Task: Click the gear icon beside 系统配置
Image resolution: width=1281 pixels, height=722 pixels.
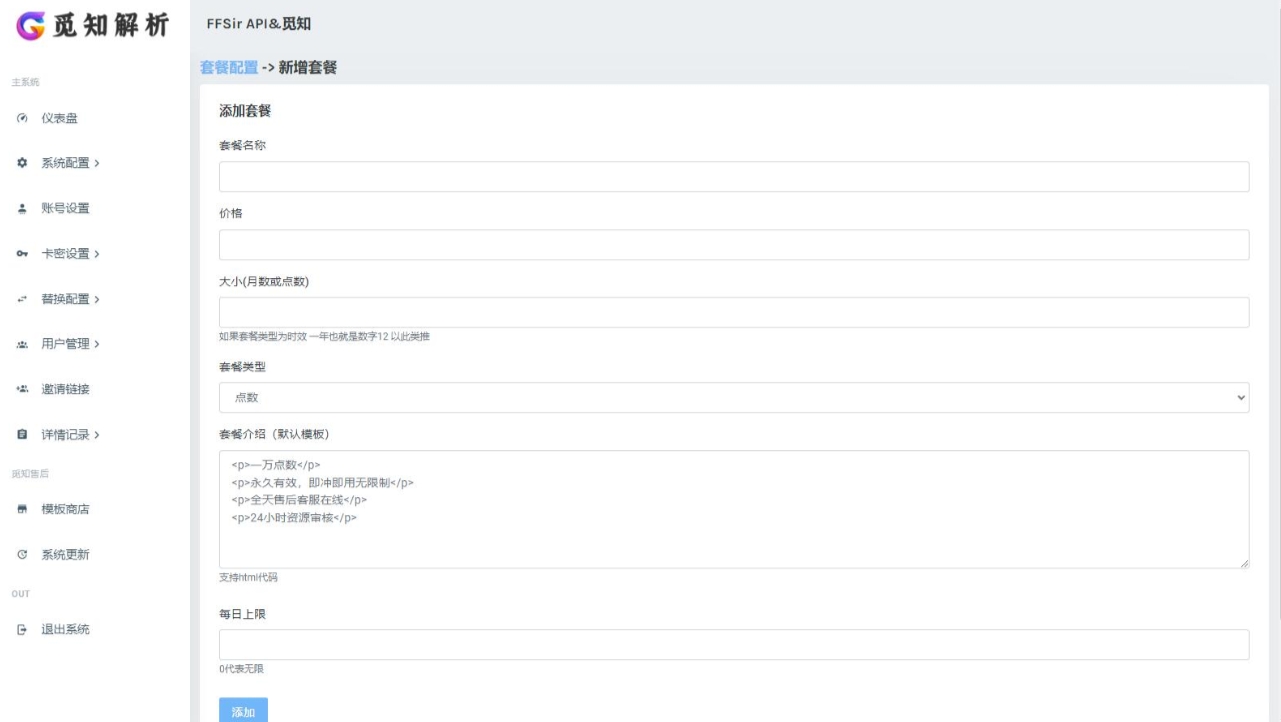Action: click(x=22, y=164)
